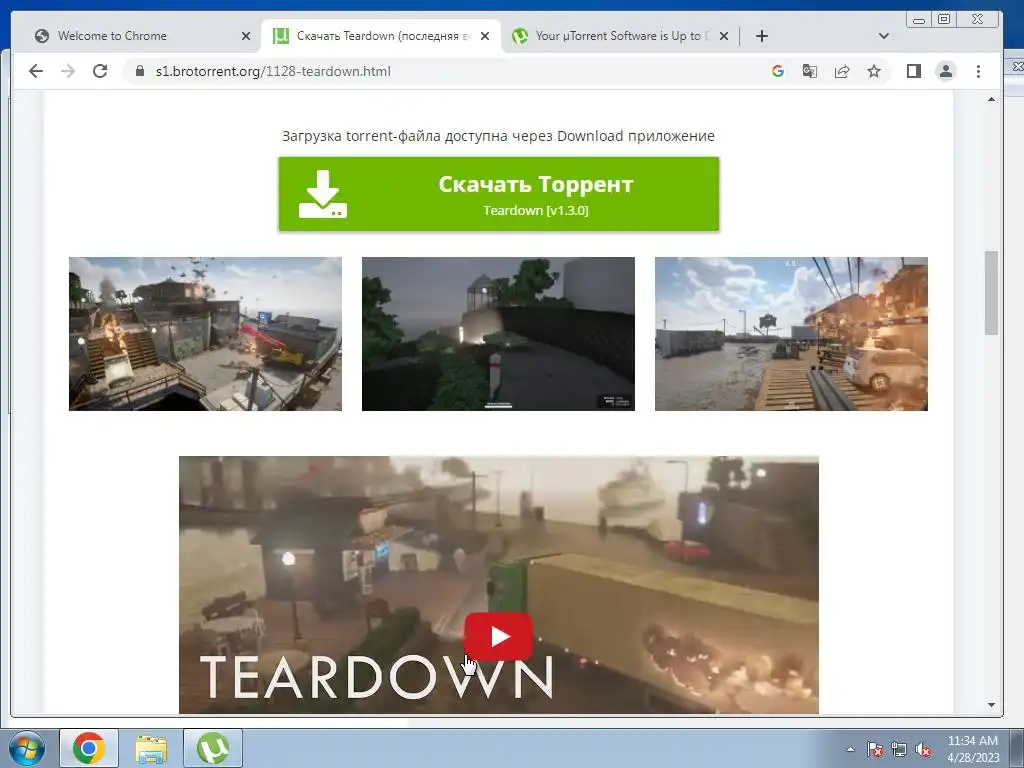The image size is (1024, 768).
Task: Play the Teardown YouTube video
Action: coord(498,636)
